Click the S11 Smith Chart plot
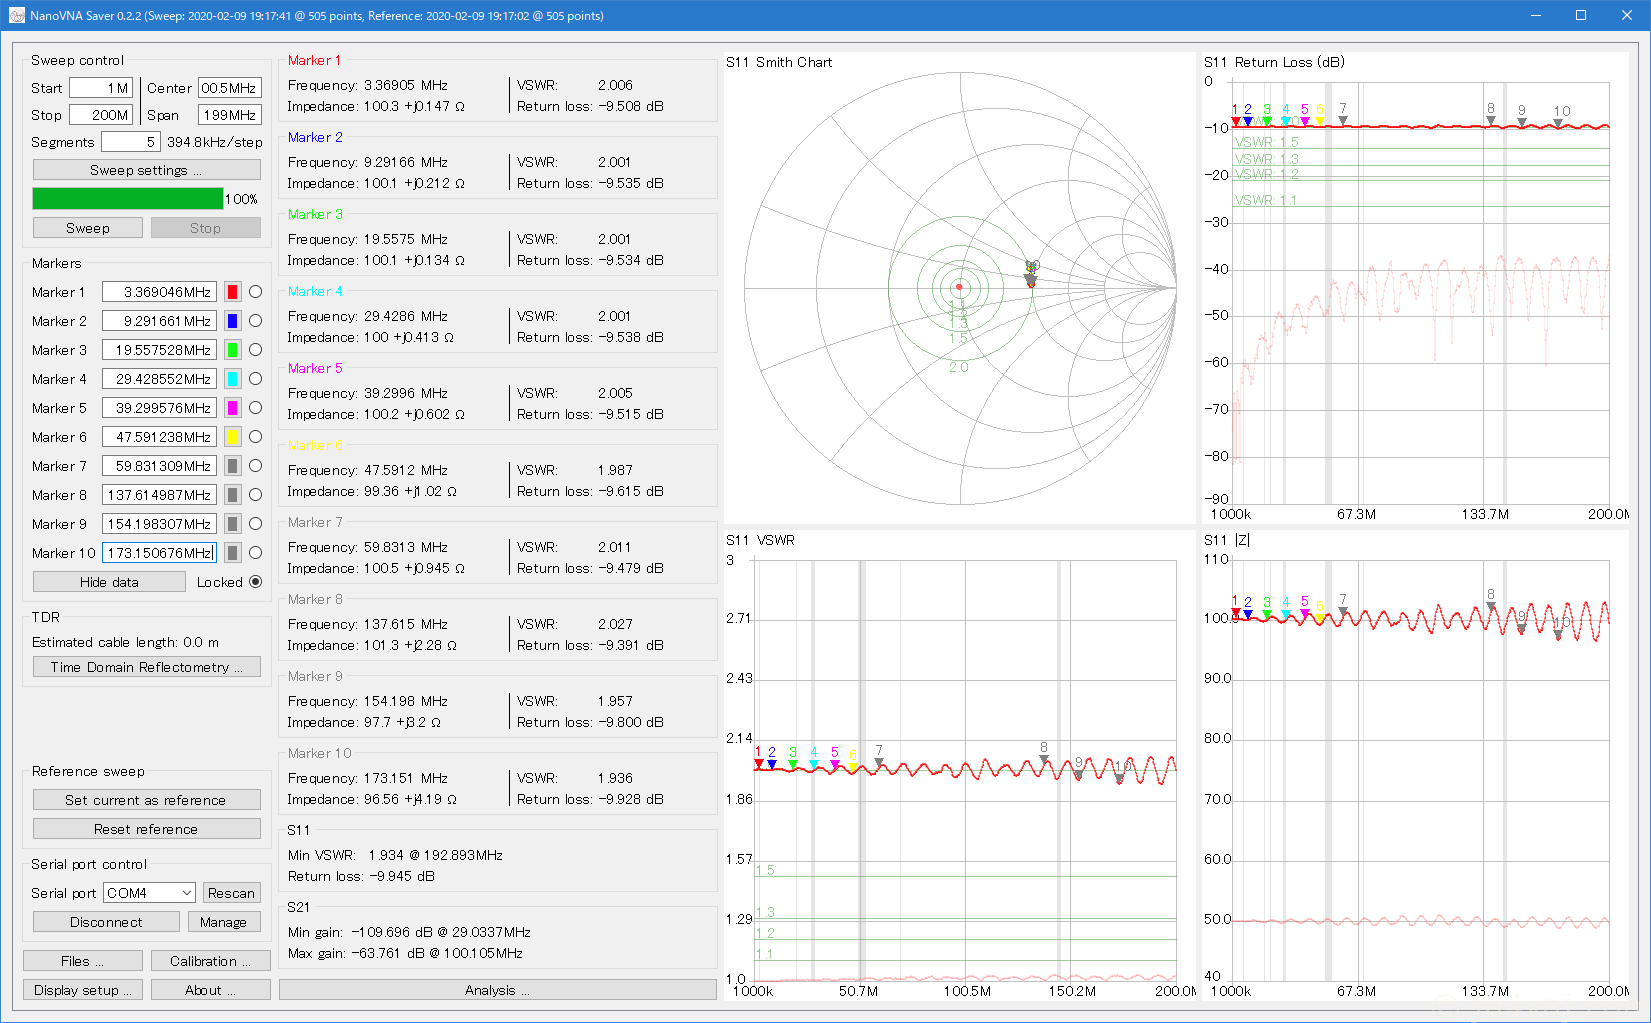Image resolution: width=1651 pixels, height=1023 pixels. click(960, 288)
